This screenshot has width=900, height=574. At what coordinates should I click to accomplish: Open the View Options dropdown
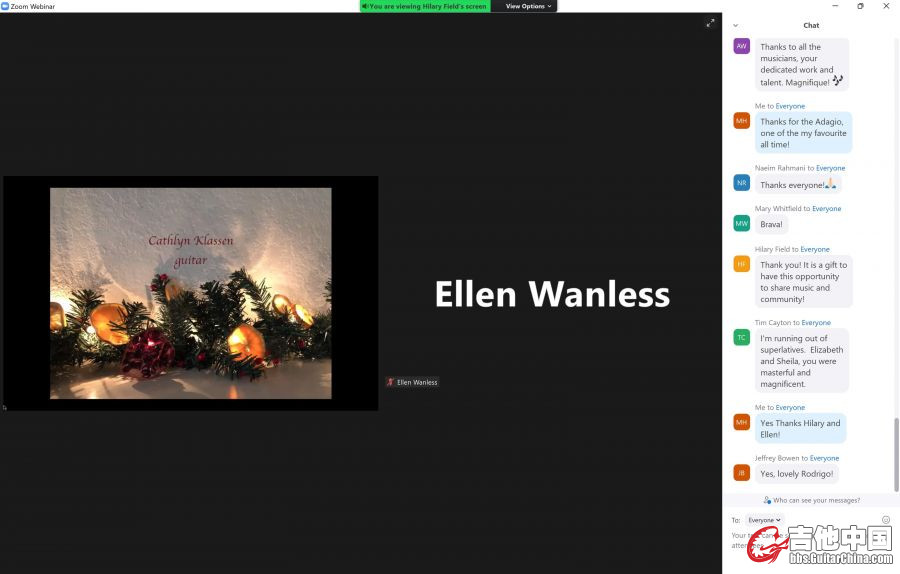tap(528, 6)
